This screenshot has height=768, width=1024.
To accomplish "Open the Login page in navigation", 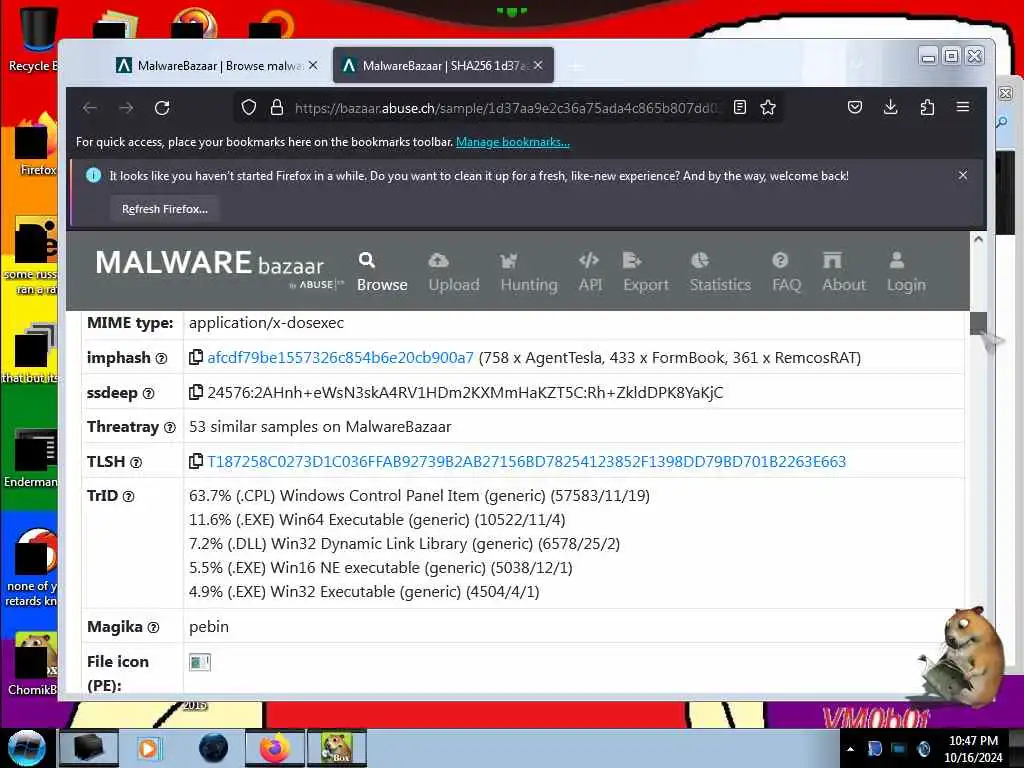I will [x=906, y=272].
